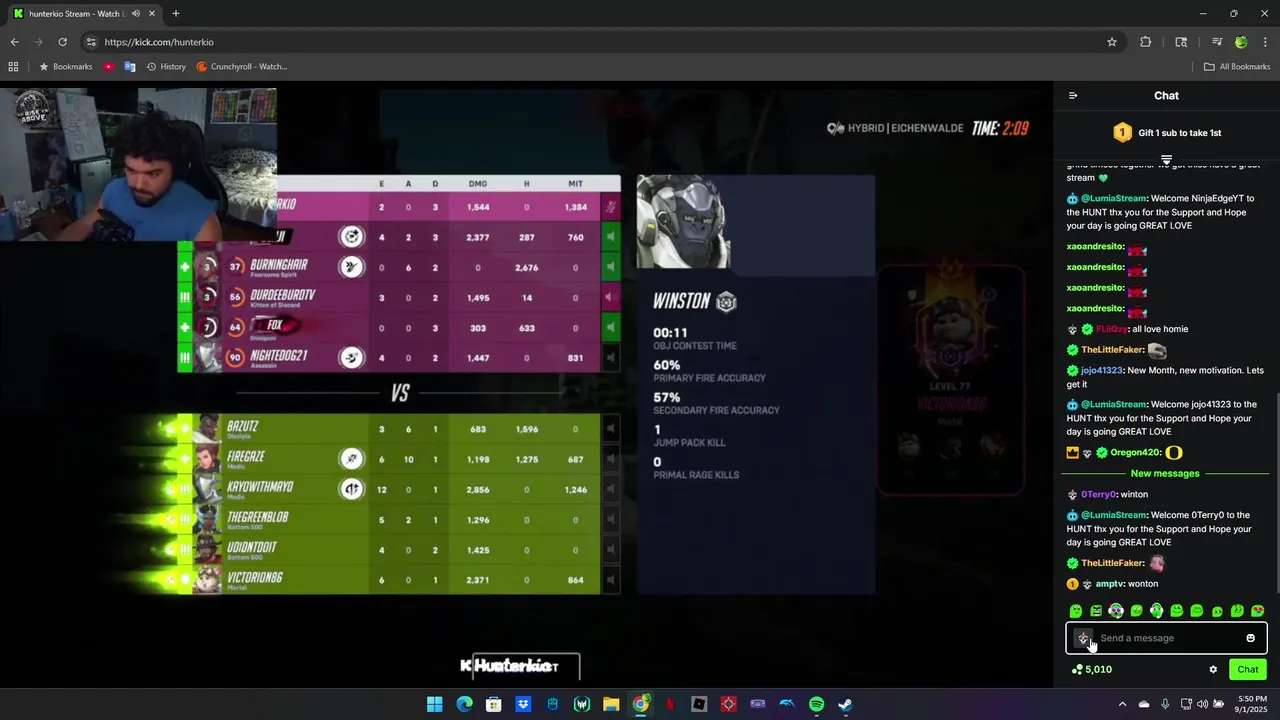Open chat identity badge selector
The height and width of the screenshot is (720, 1280).
tap(1083, 638)
